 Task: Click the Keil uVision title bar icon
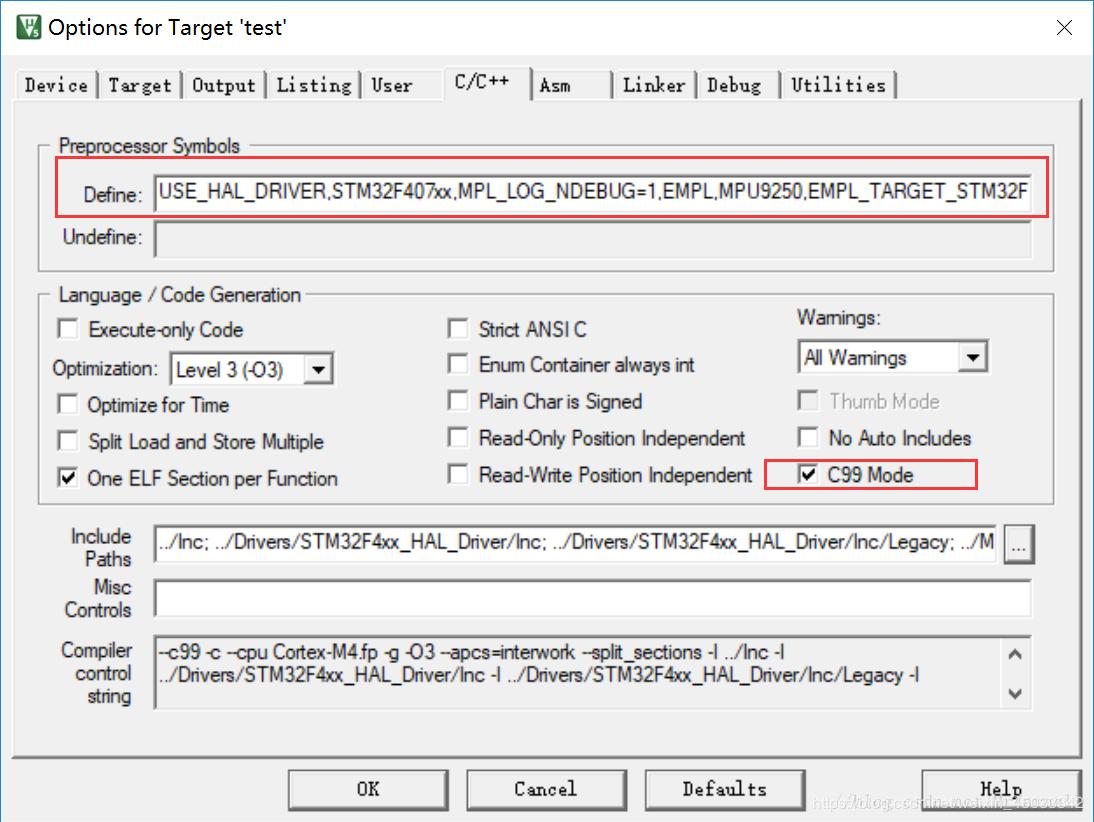pyautogui.click(x=27, y=27)
